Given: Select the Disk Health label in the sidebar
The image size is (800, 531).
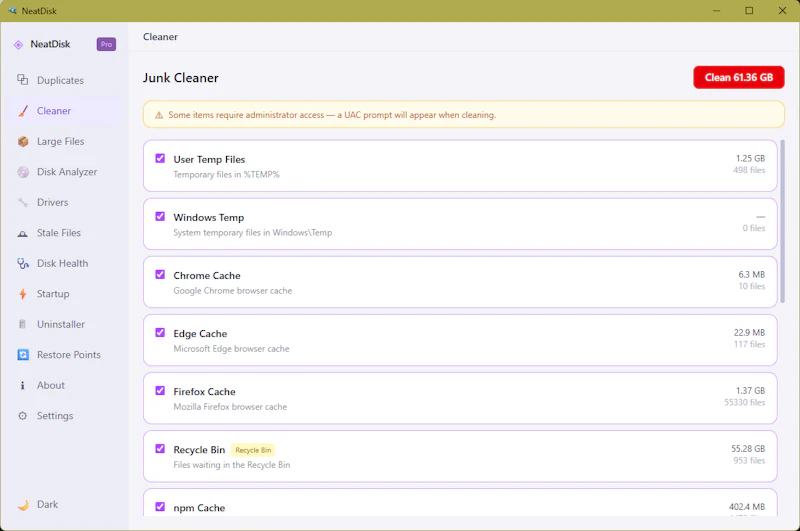Looking at the screenshot, I should pos(62,263).
